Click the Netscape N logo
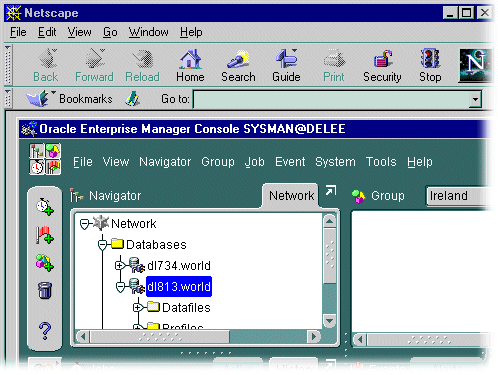498x375 pixels. [475, 65]
